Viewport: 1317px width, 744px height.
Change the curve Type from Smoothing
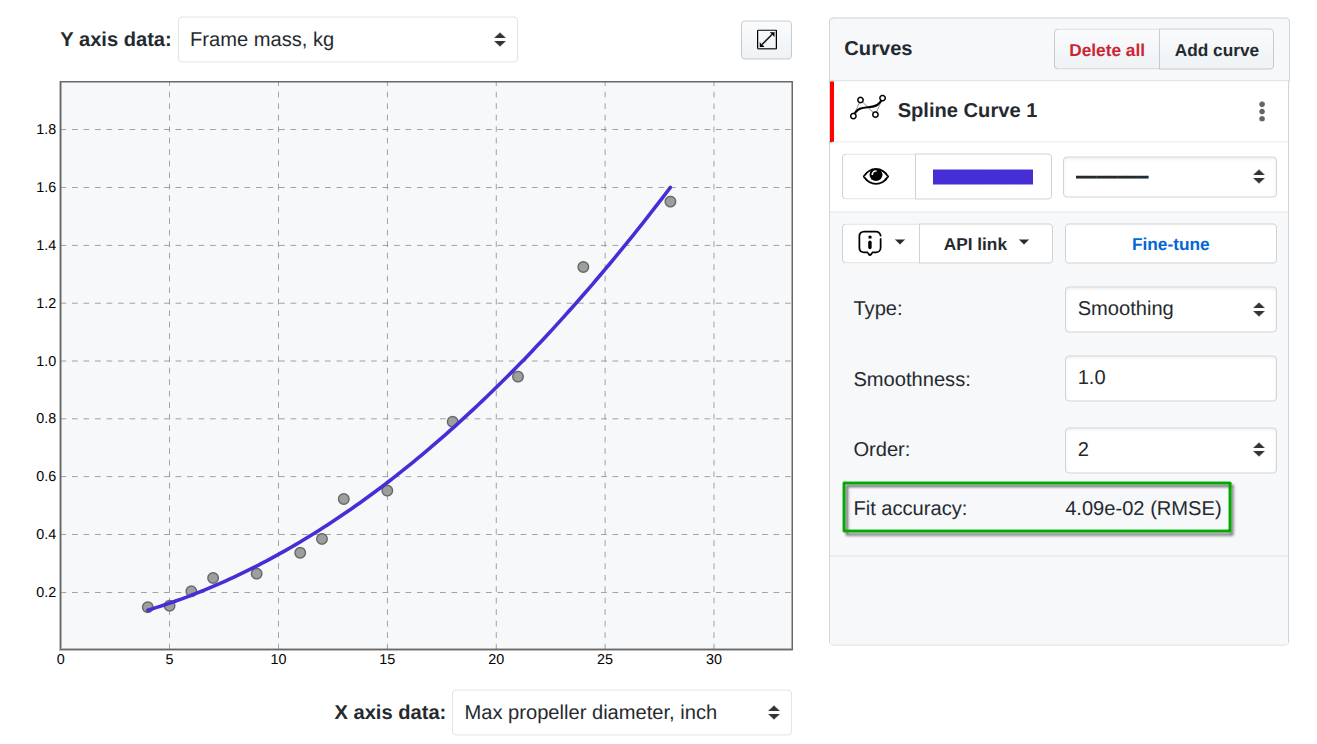pyautogui.click(x=1170, y=309)
